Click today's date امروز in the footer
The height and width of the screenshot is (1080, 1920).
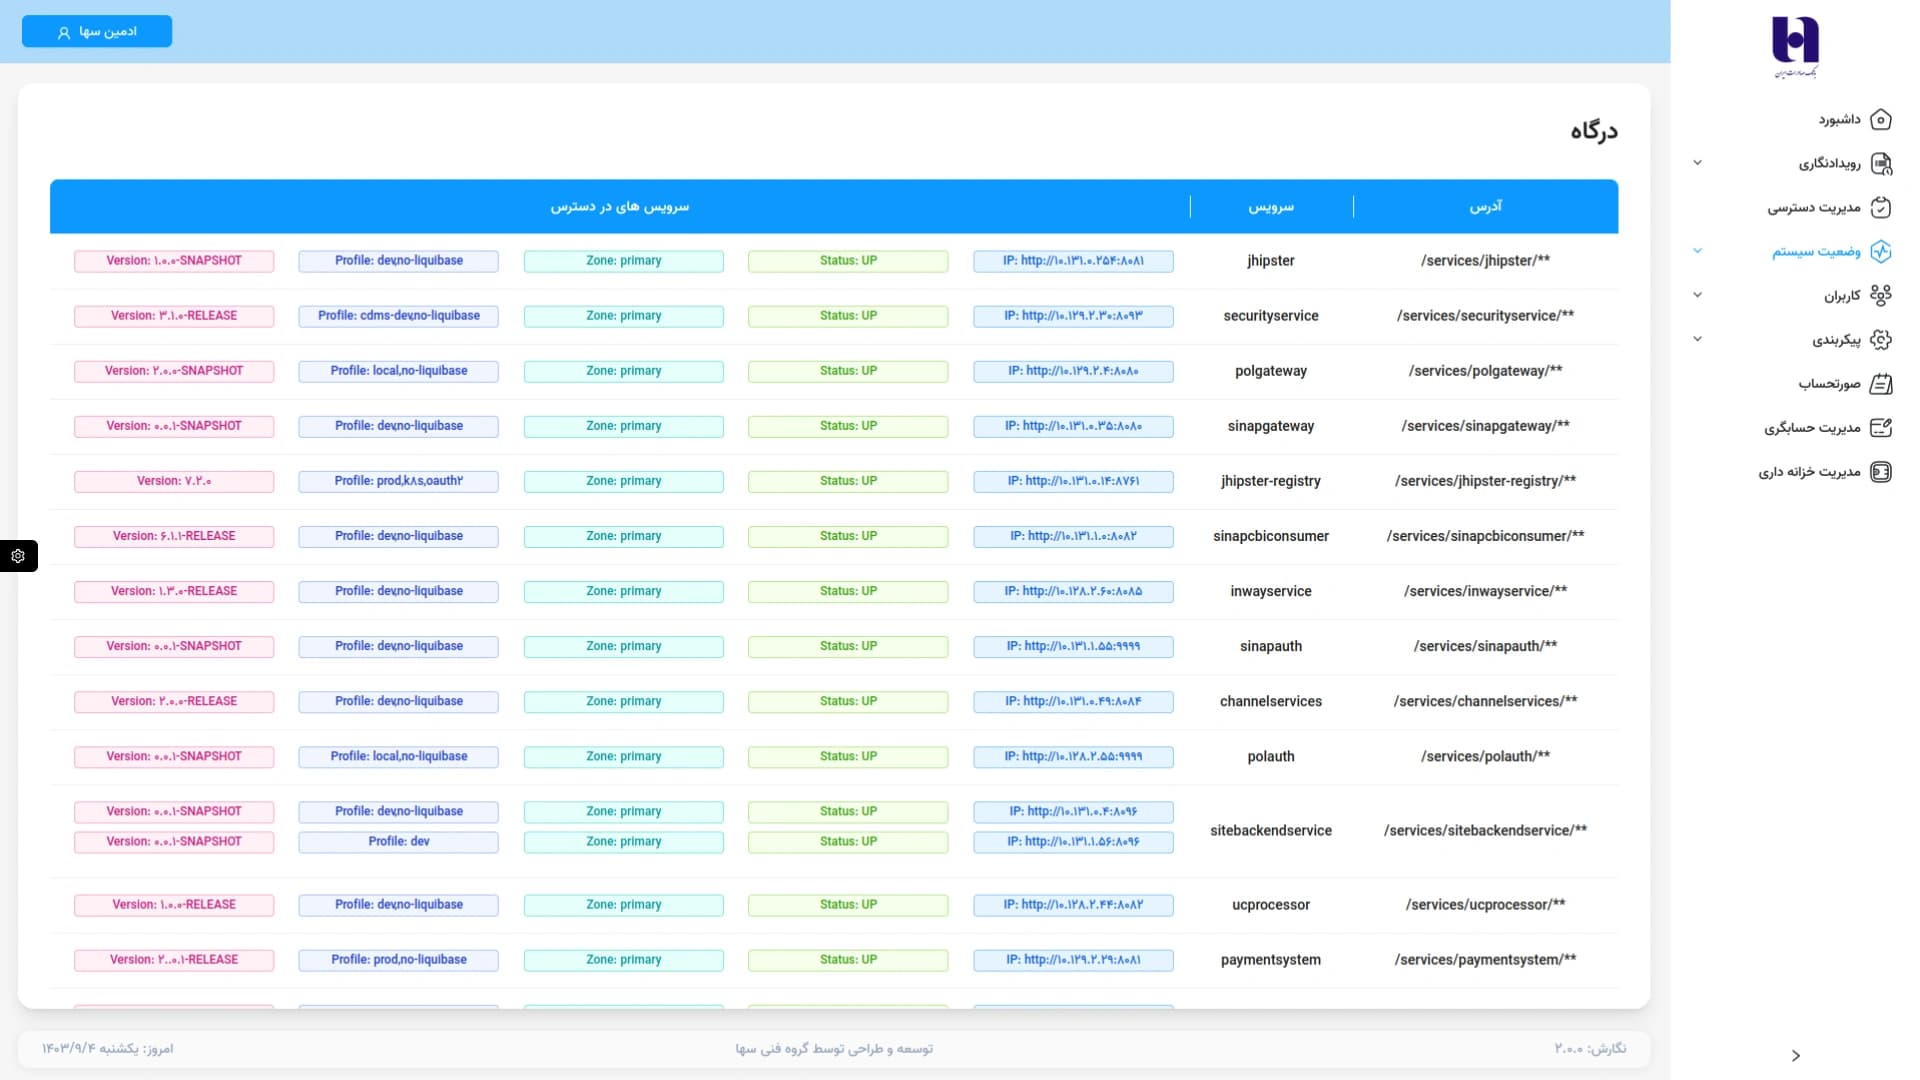tap(107, 1048)
